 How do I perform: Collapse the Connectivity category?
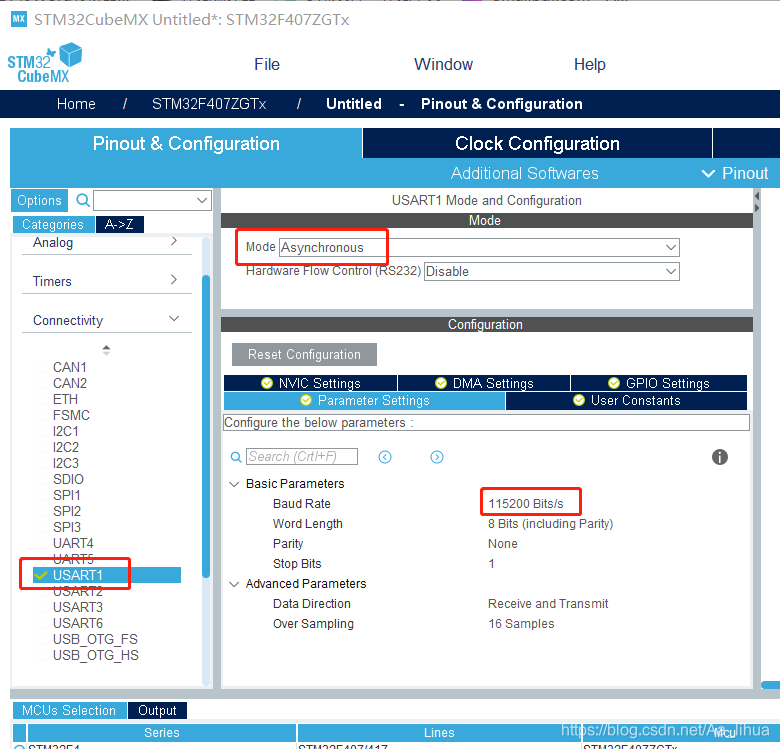point(106,320)
